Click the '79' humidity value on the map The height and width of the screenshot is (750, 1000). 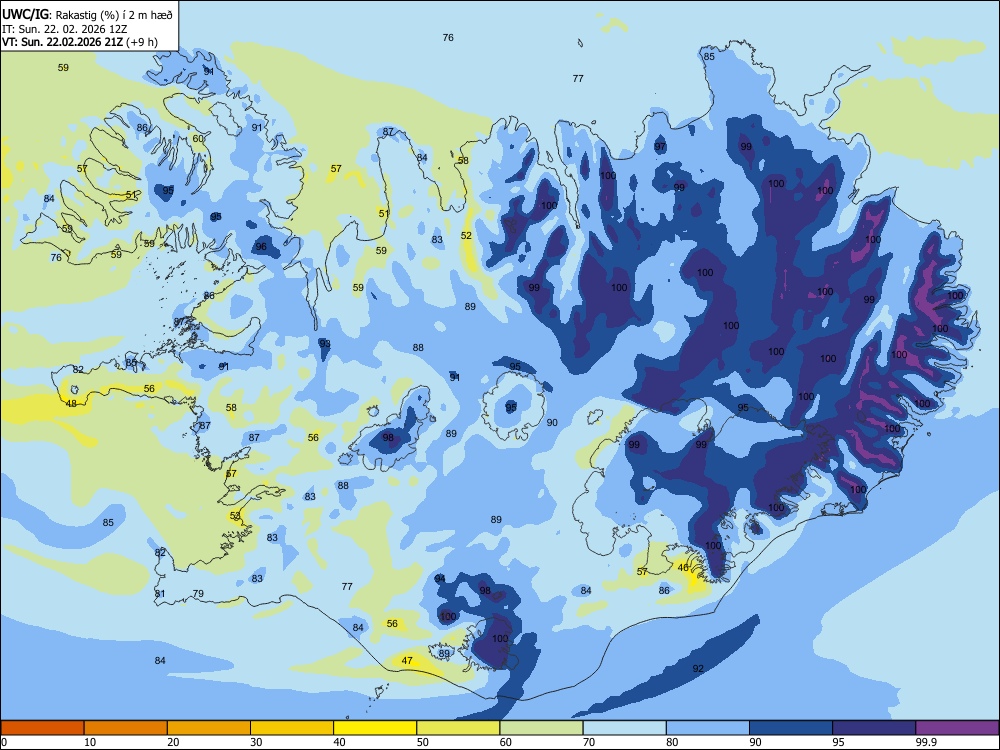(x=198, y=593)
